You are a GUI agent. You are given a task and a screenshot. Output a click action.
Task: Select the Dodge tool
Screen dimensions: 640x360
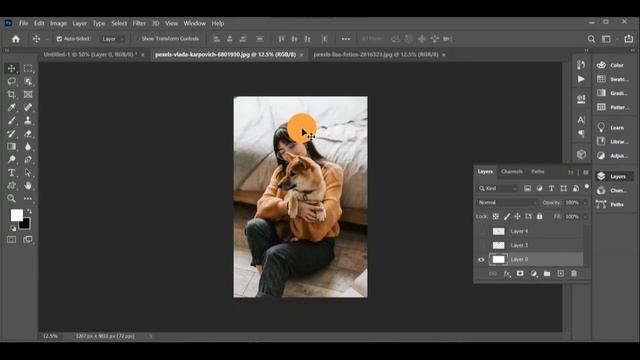(11, 160)
